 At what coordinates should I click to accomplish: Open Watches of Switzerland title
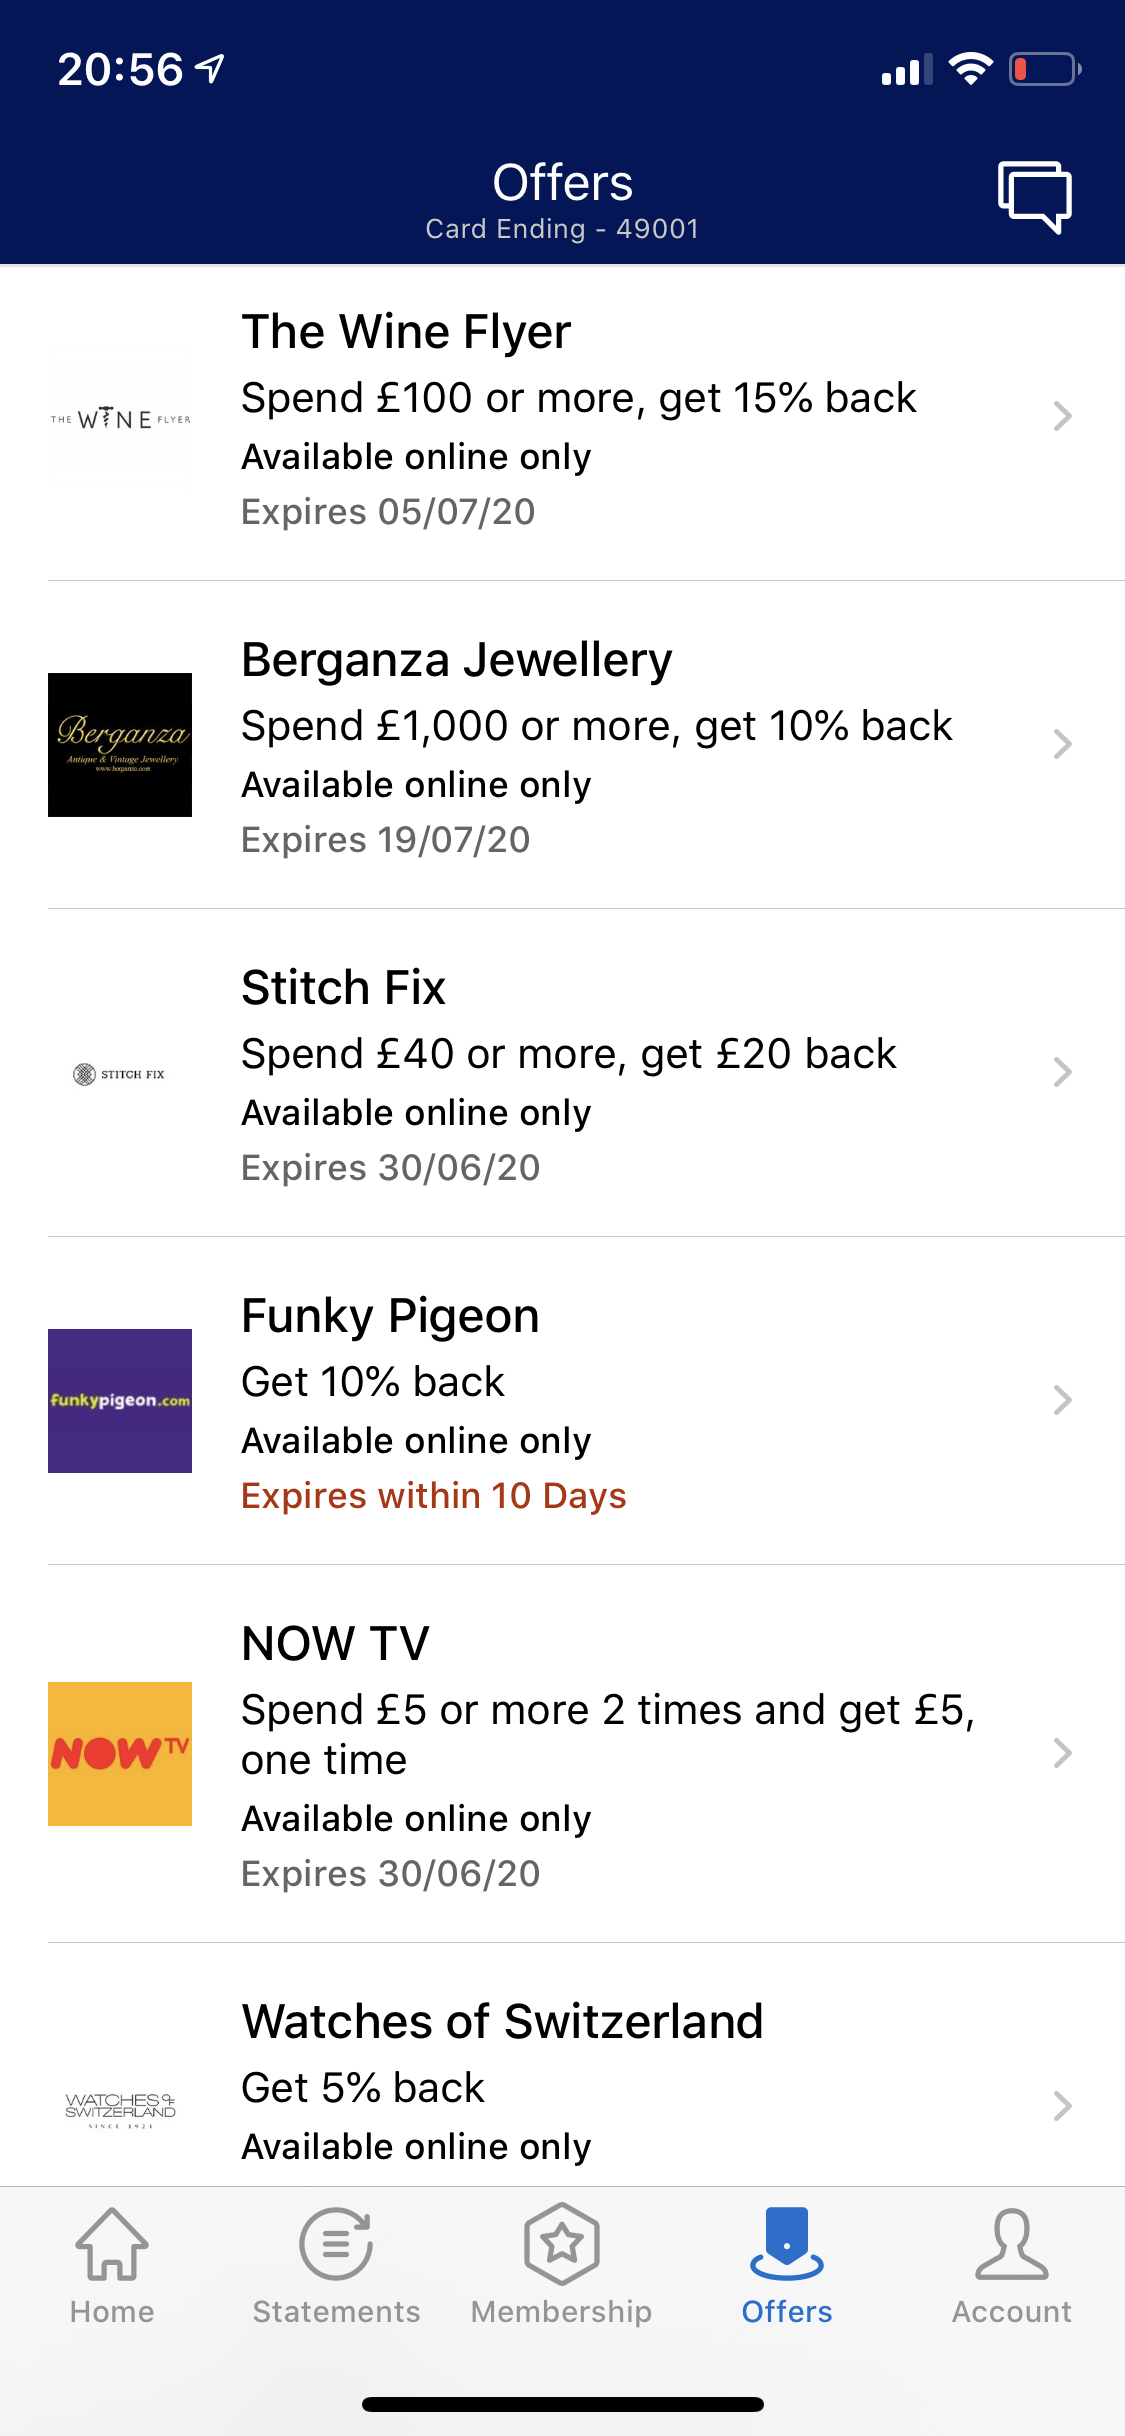(x=502, y=2022)
